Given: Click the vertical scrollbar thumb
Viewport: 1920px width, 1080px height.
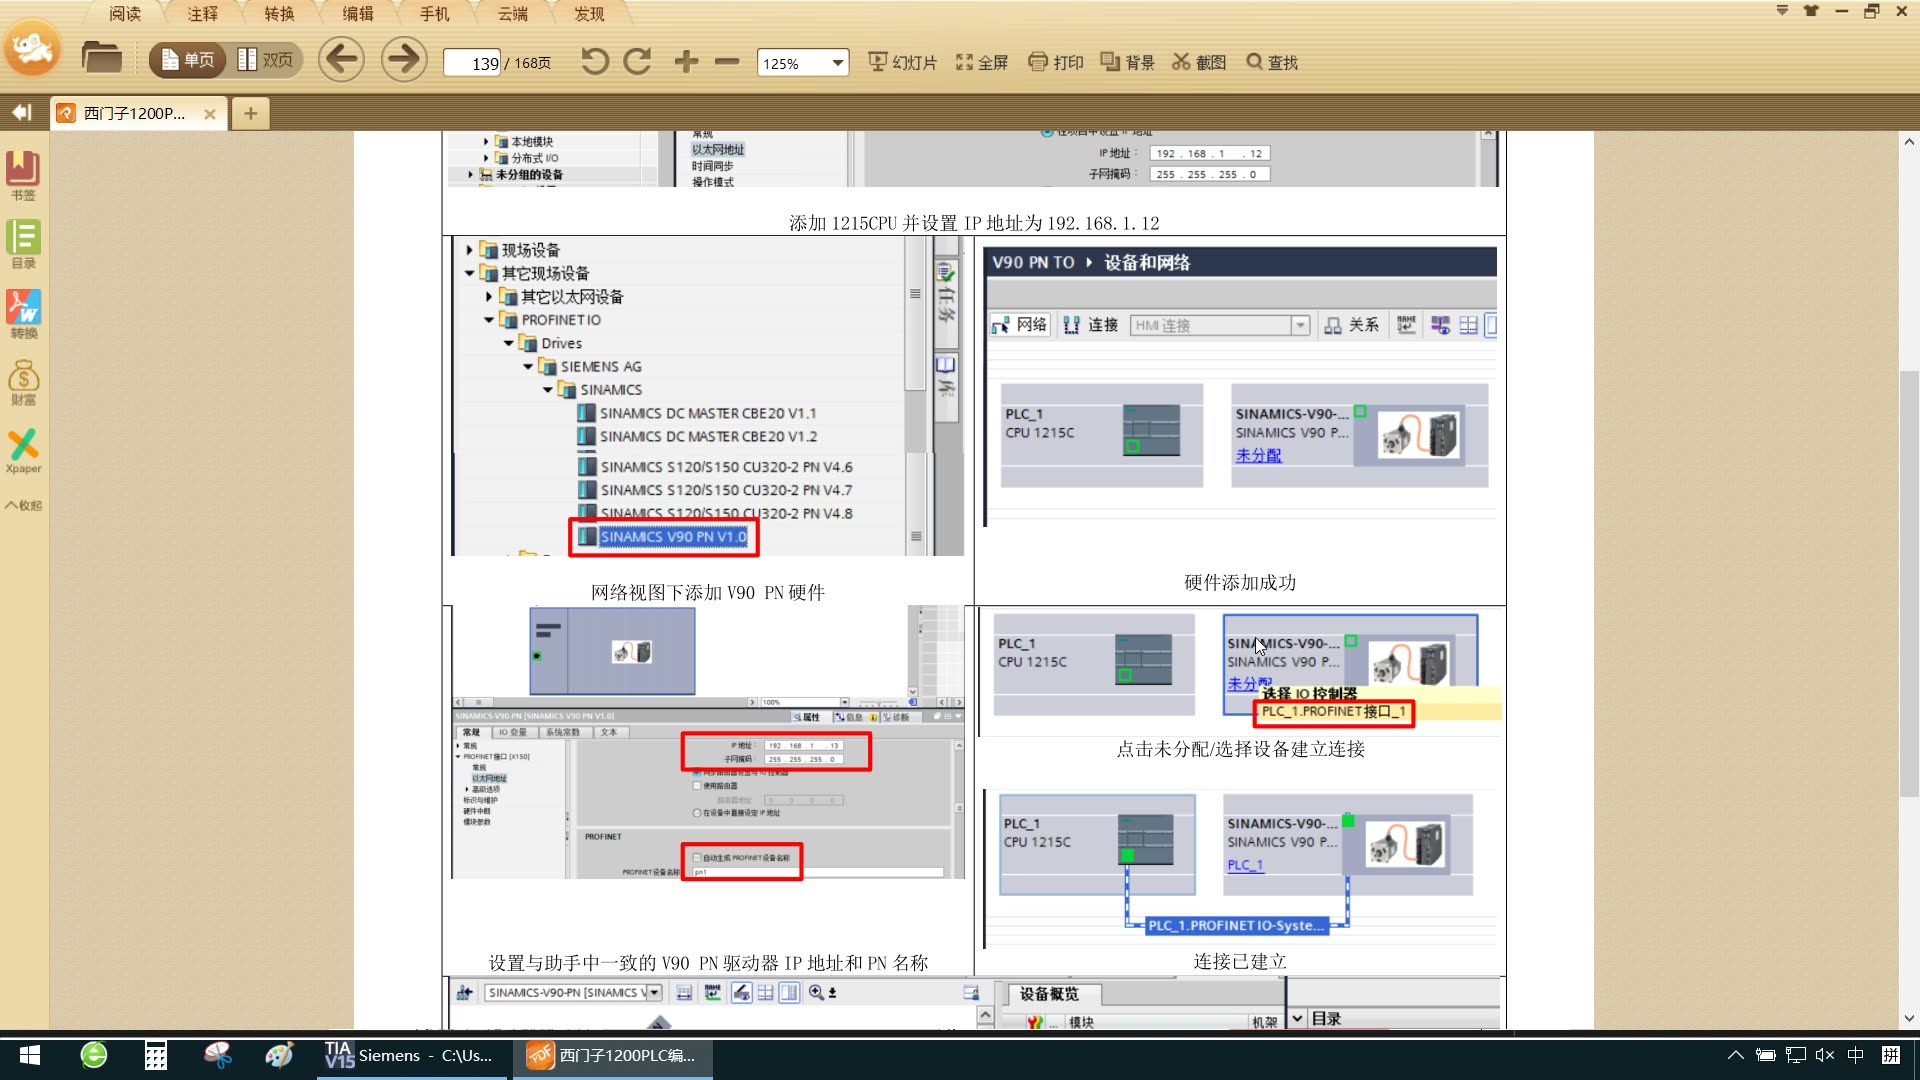Looking at the screenshot, I should 1909,583.
